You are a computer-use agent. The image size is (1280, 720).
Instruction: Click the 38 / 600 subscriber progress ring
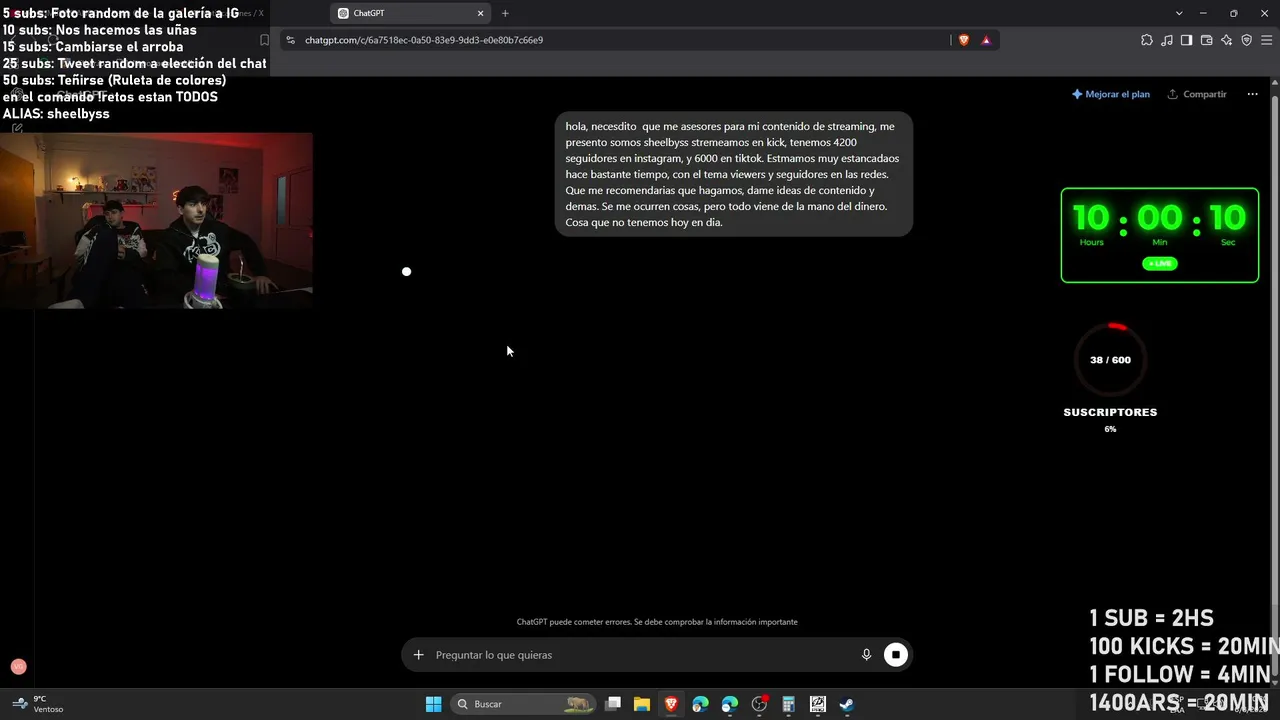[1110, 360]
